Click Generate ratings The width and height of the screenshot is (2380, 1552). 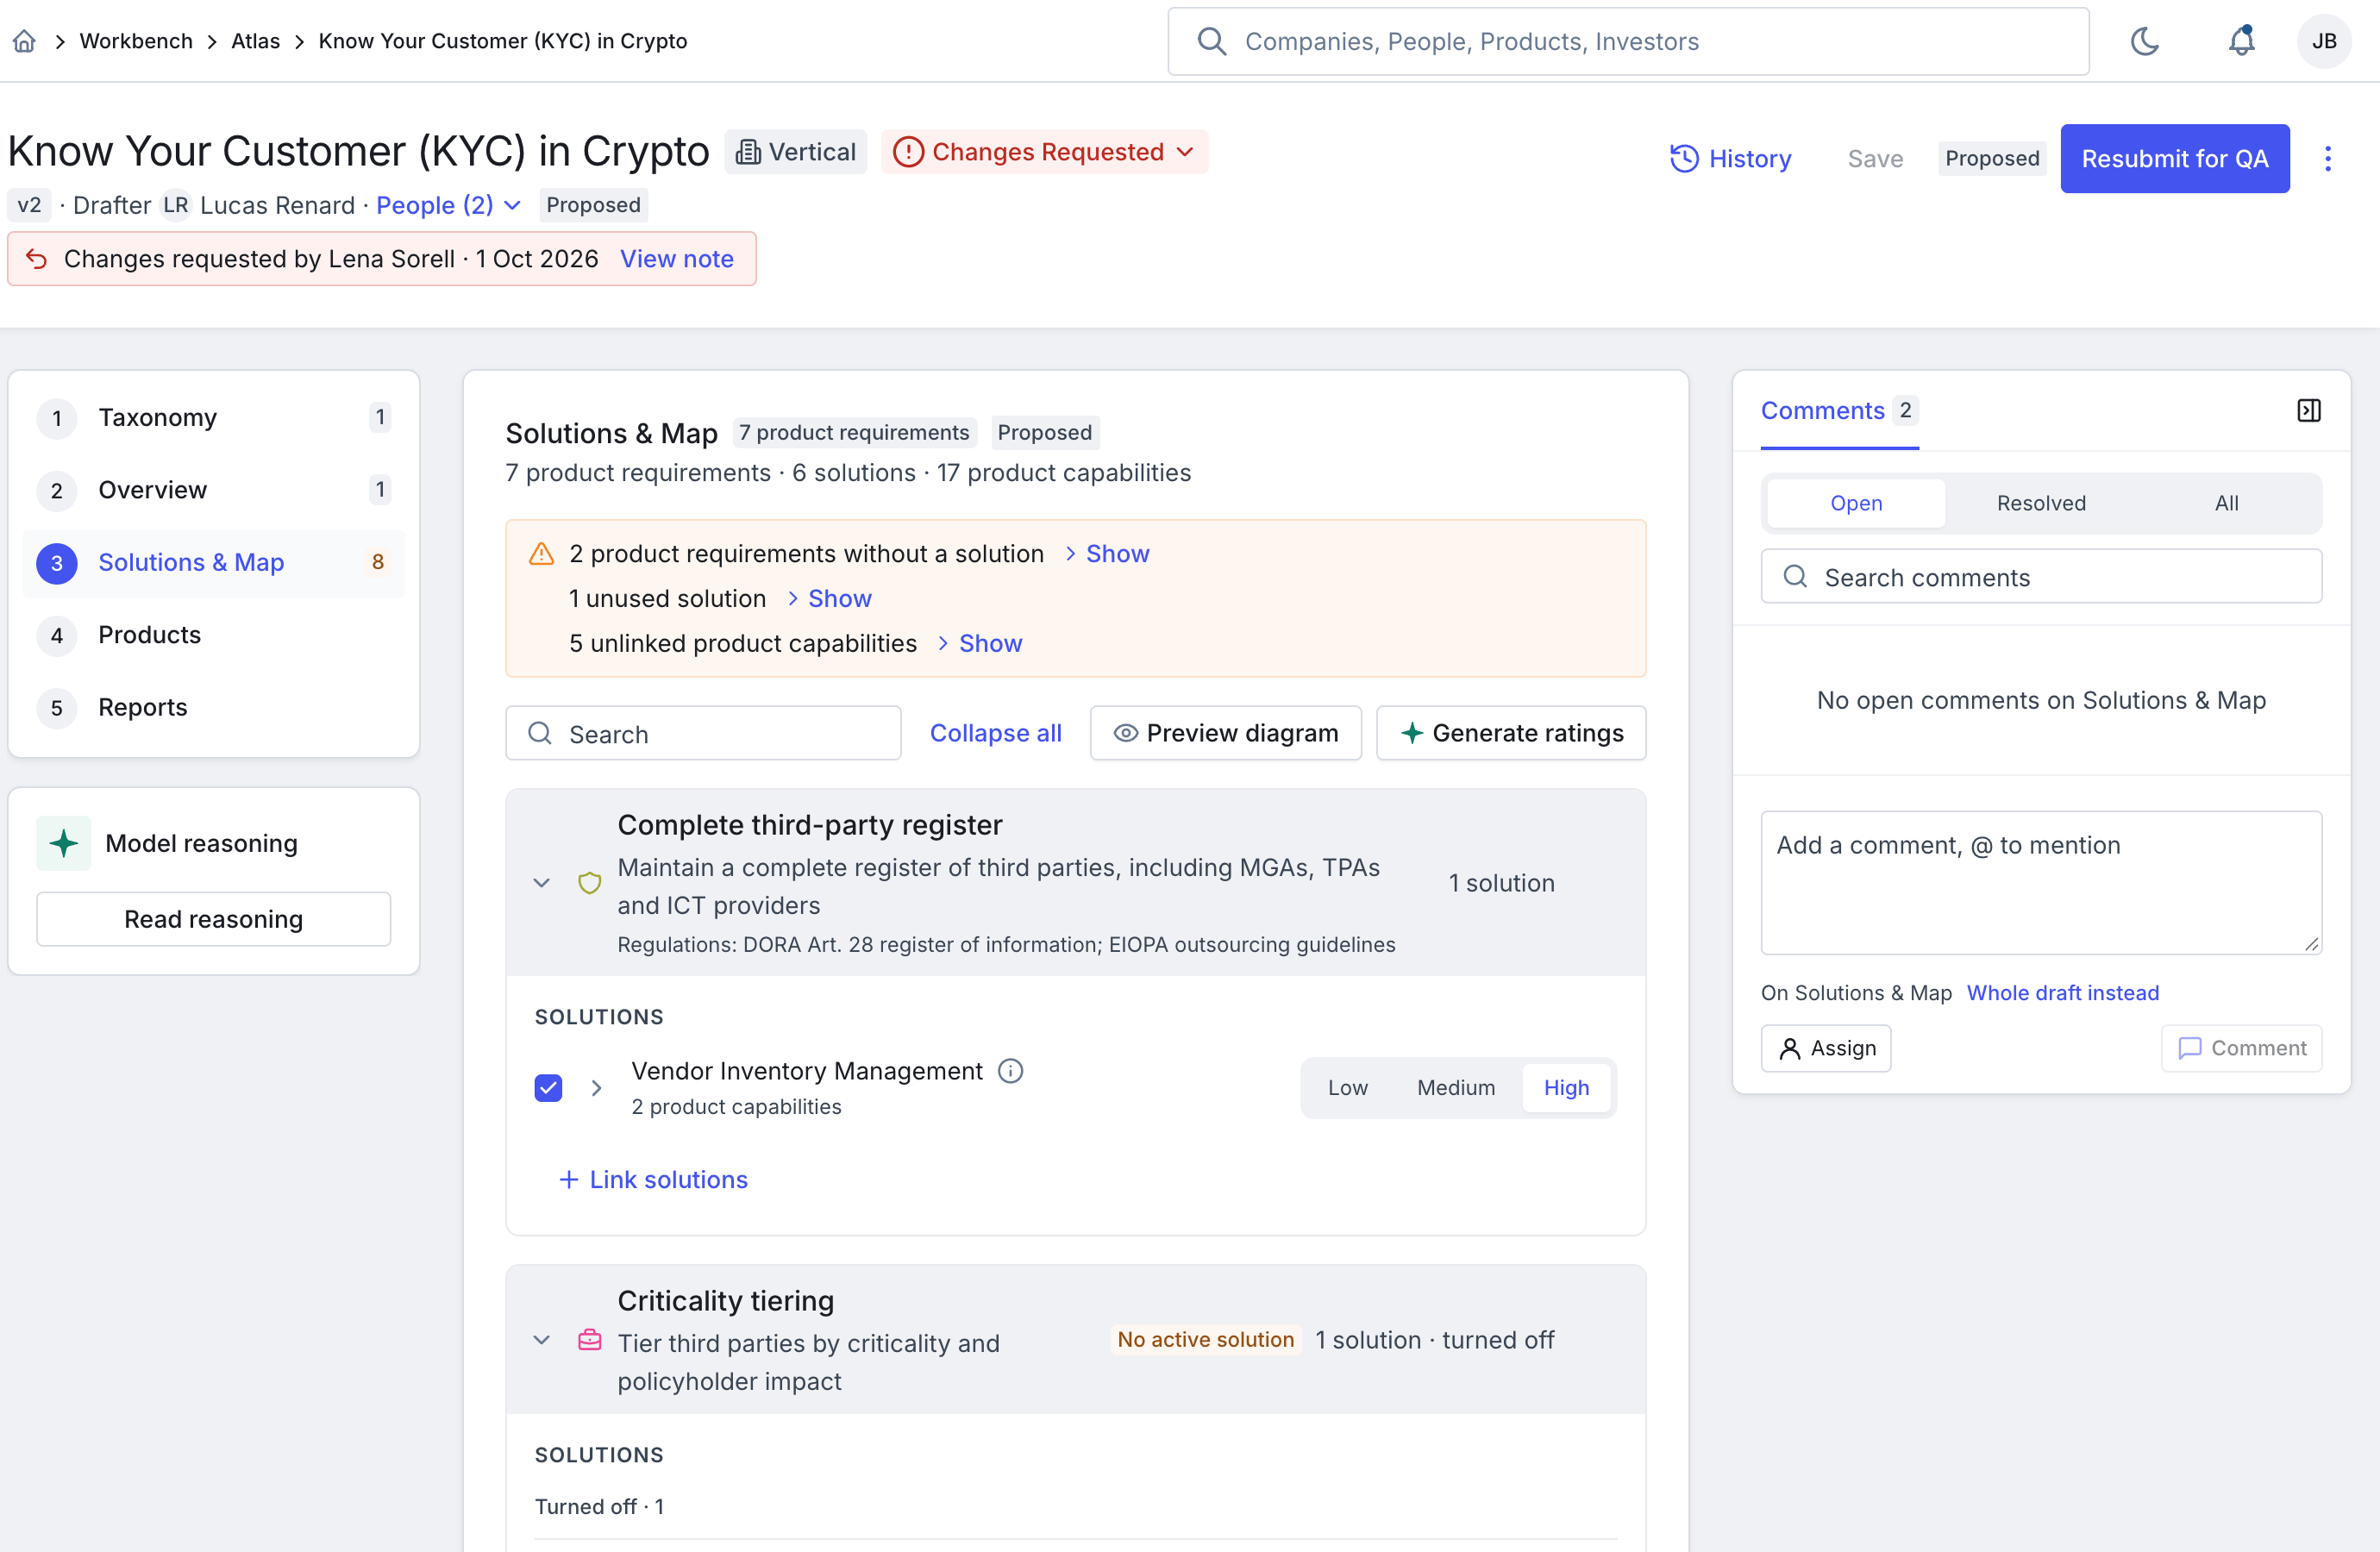pyautogui.click(x=1511, y=733)
